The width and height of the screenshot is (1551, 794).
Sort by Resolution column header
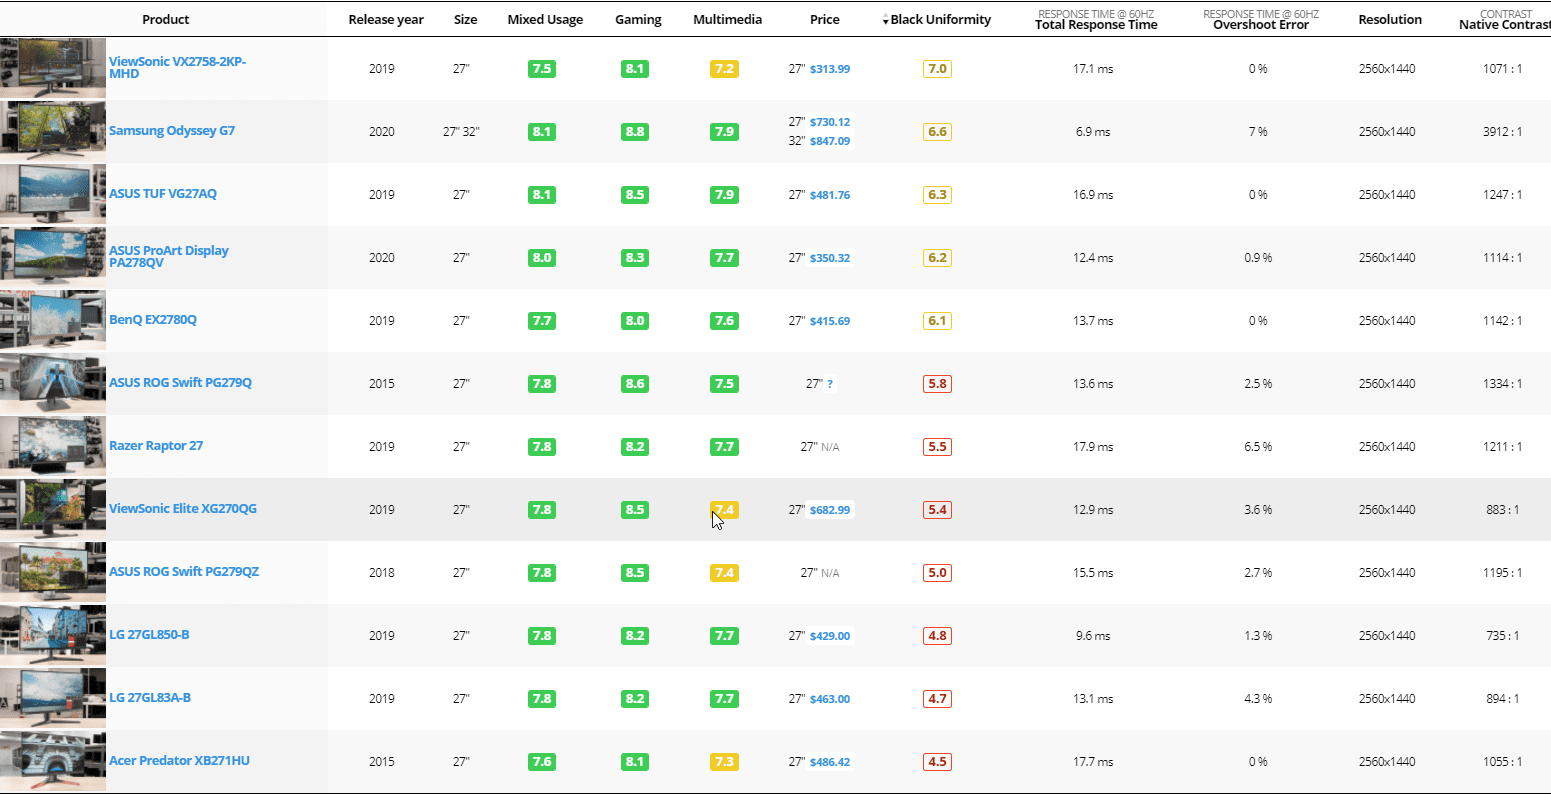point(1390,19)
